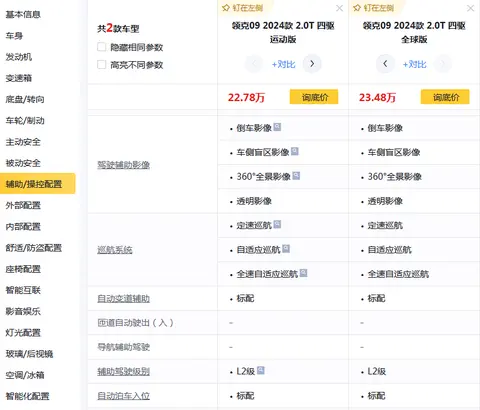Move 全球版 column left with the arrow
The width and height of the screenshot is (480, 410).
tap(385, 63)
